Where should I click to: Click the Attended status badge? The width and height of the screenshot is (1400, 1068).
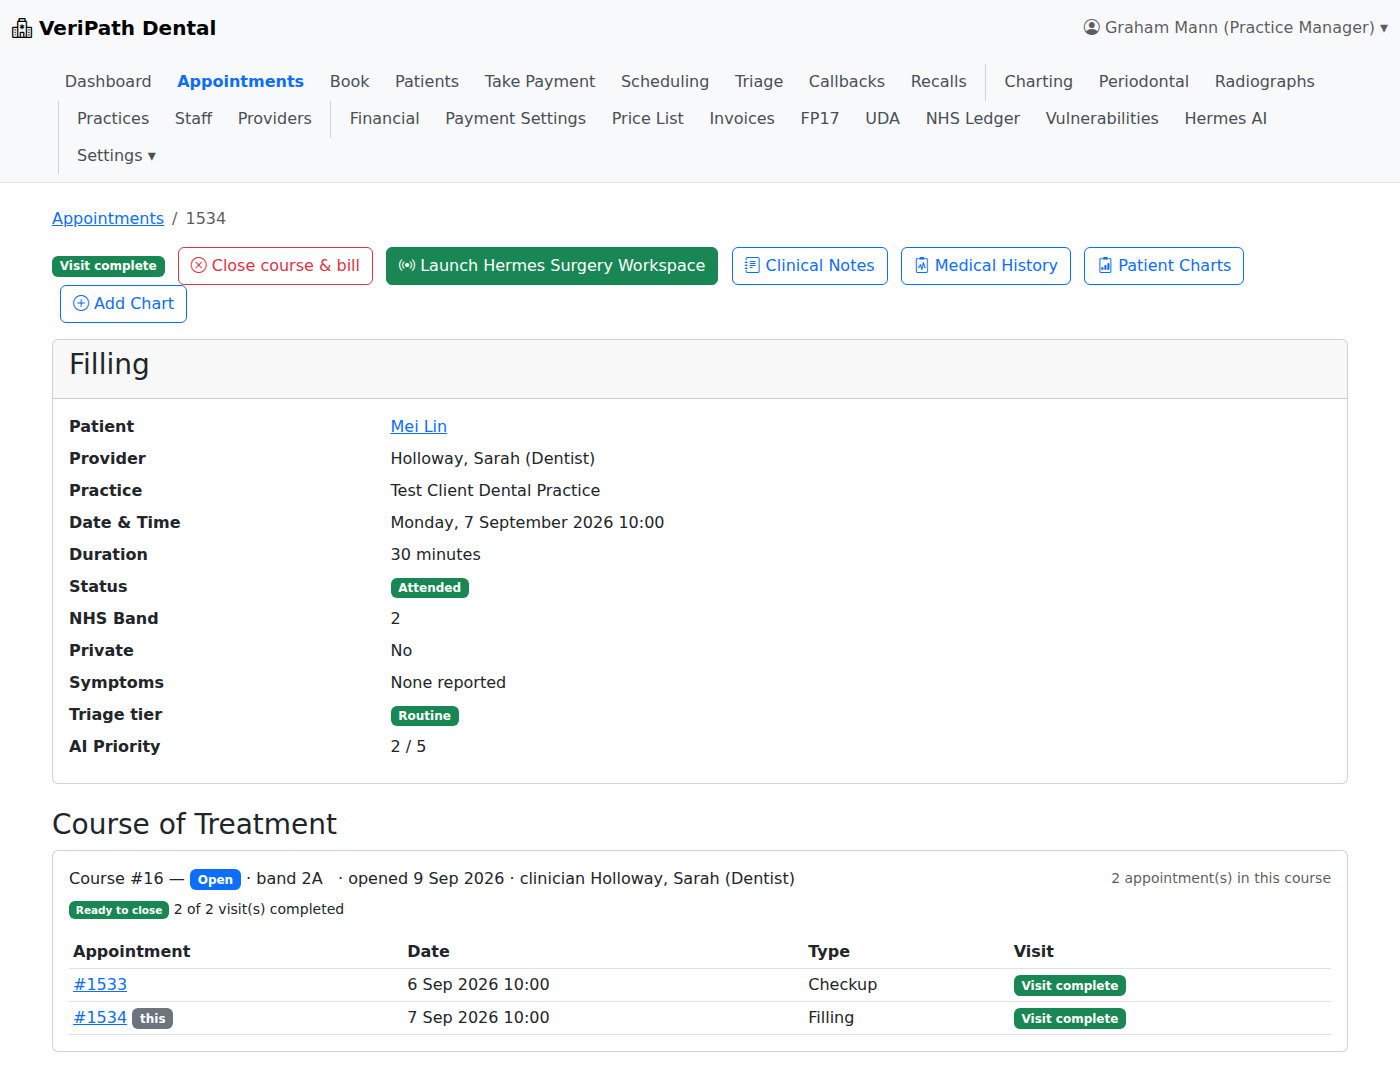(430, 588)
